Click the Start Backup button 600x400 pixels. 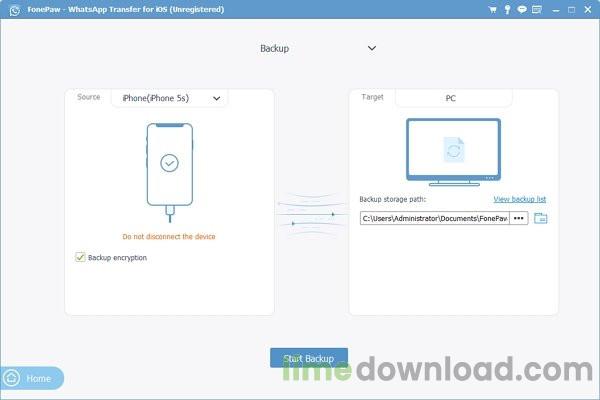pos(309,358)
